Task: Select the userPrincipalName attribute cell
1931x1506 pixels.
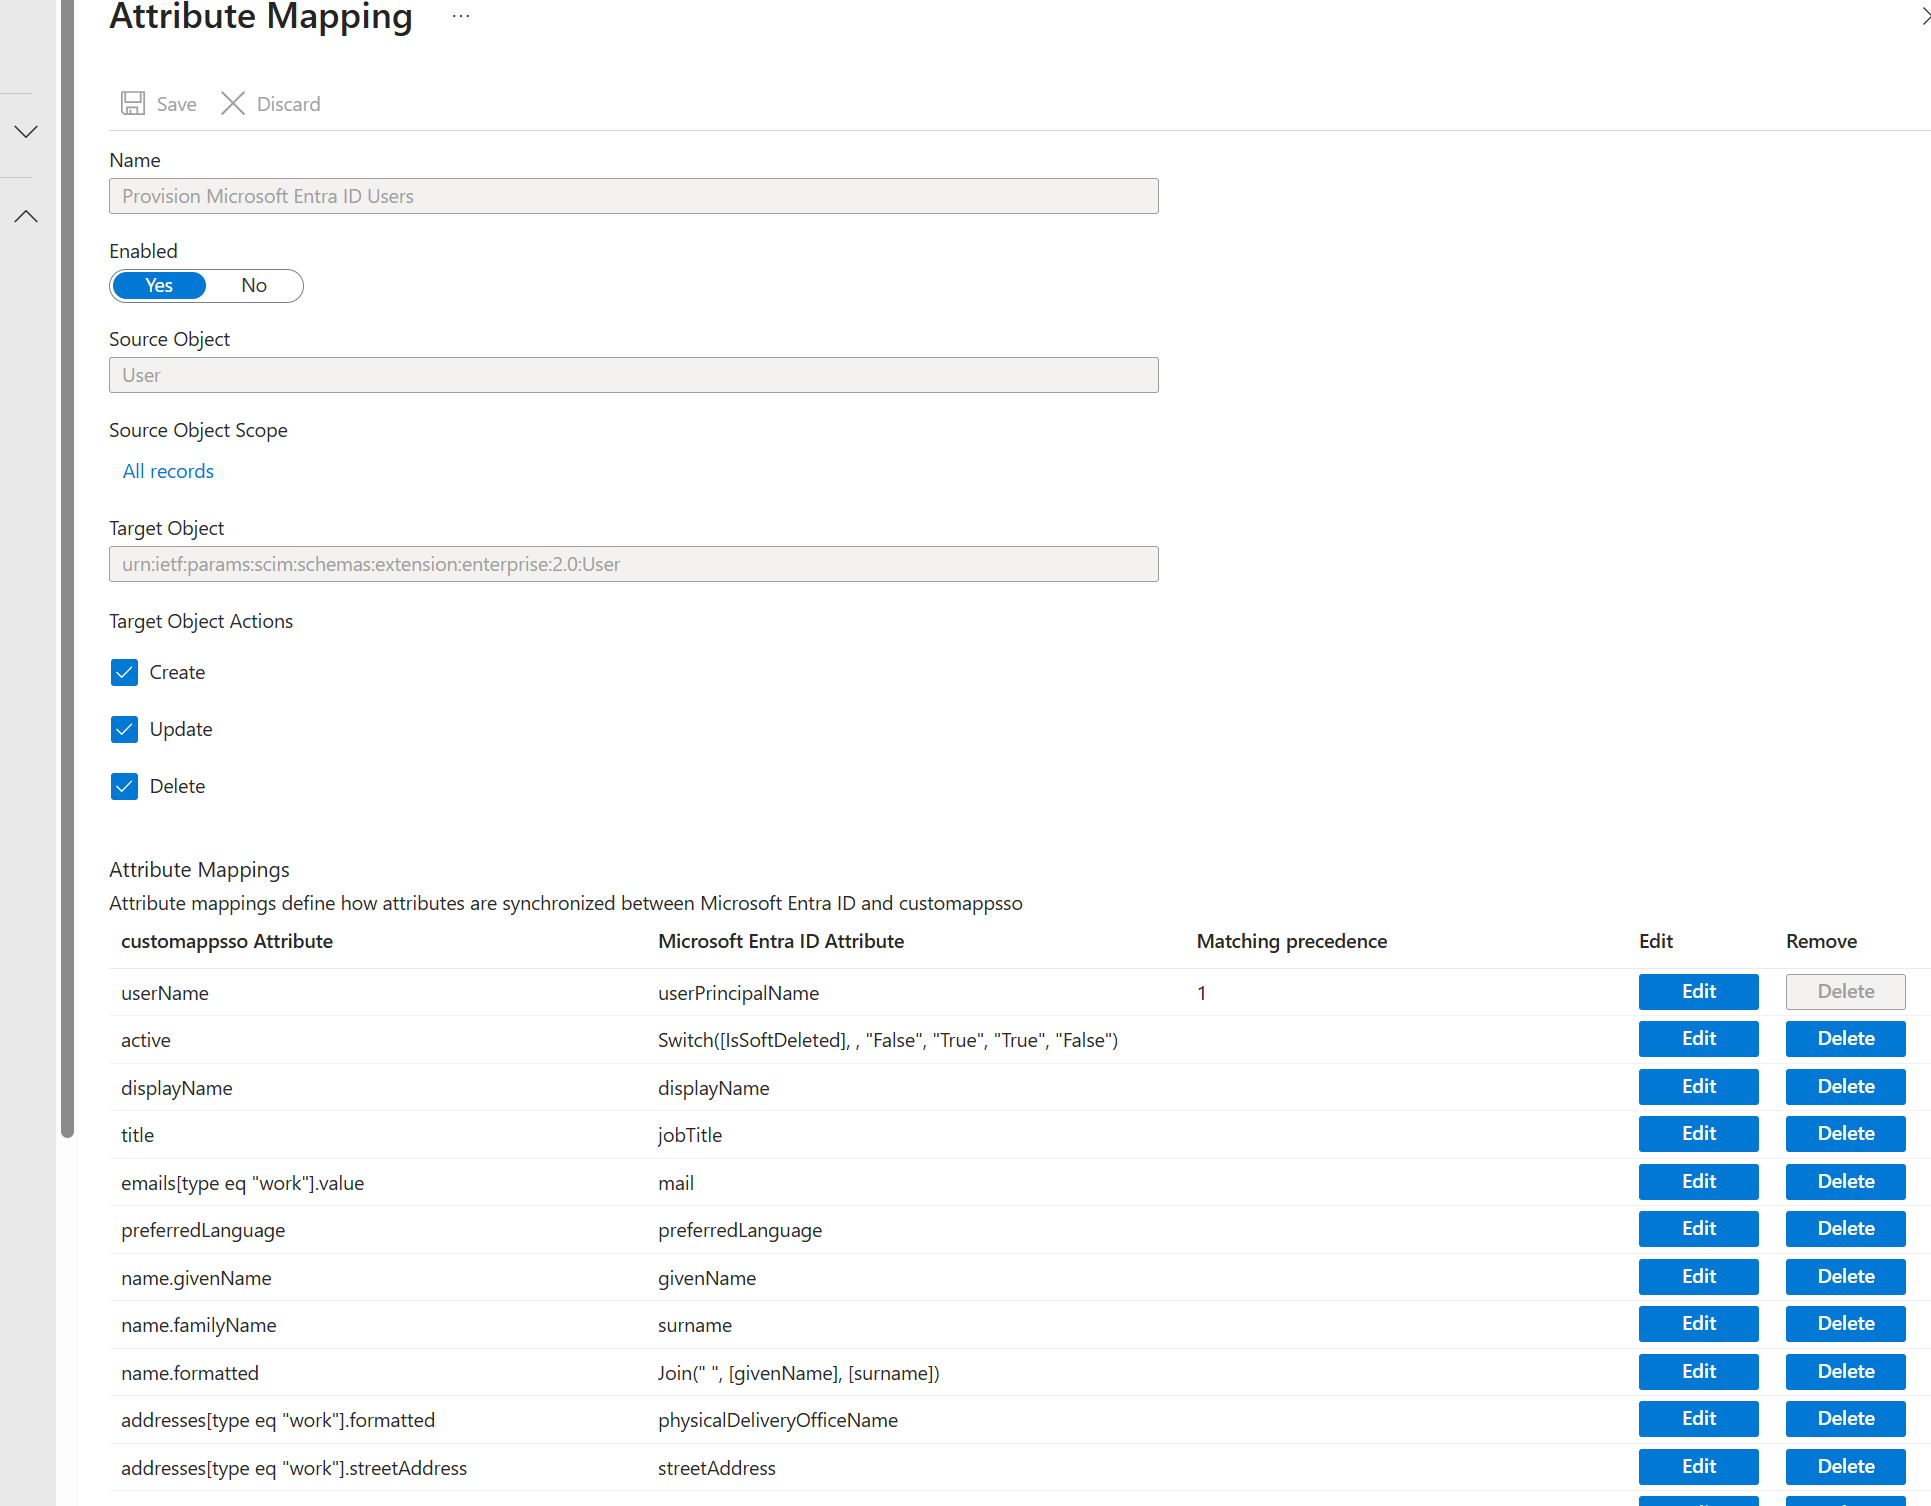Action: [x=739, y=993]
